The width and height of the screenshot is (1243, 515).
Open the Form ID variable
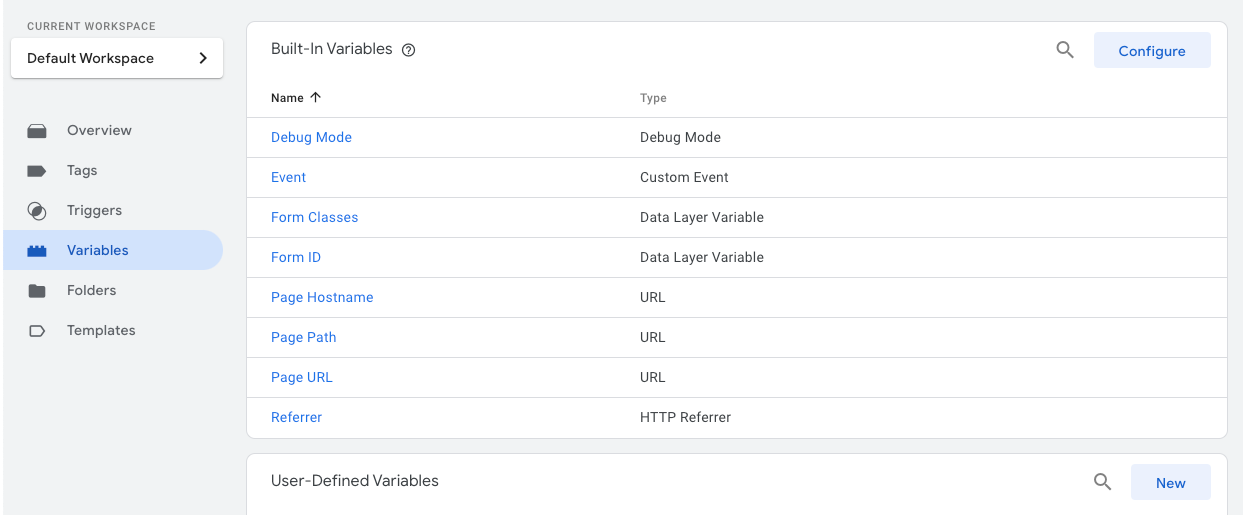pyautogui.click(x=296, y=257)
